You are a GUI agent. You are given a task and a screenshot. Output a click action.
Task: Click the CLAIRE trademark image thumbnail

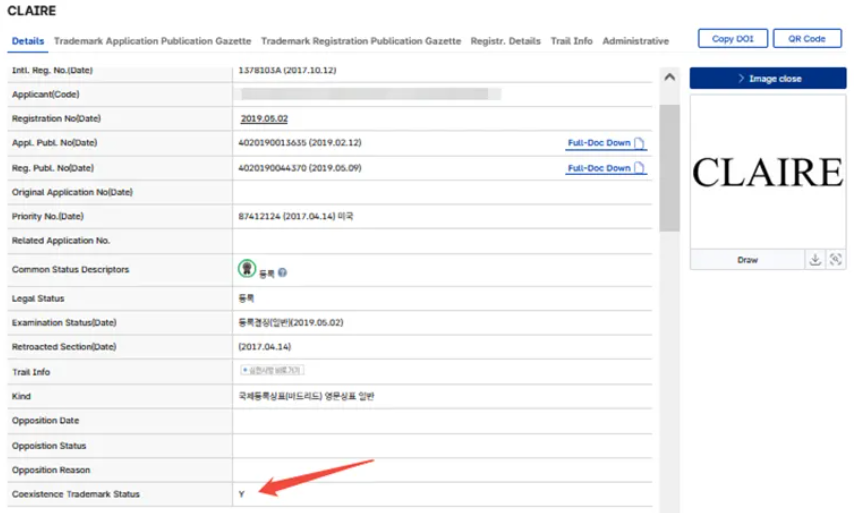(768, 172)
